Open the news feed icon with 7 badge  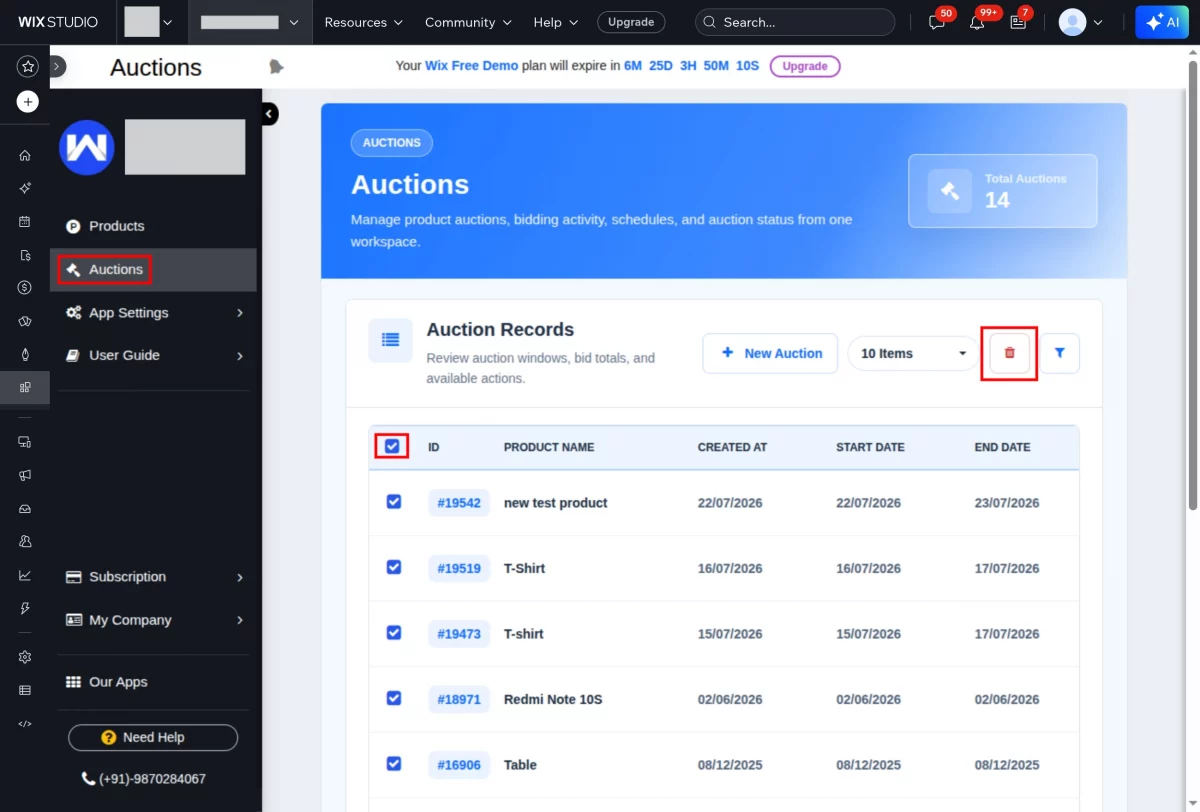1018,22
